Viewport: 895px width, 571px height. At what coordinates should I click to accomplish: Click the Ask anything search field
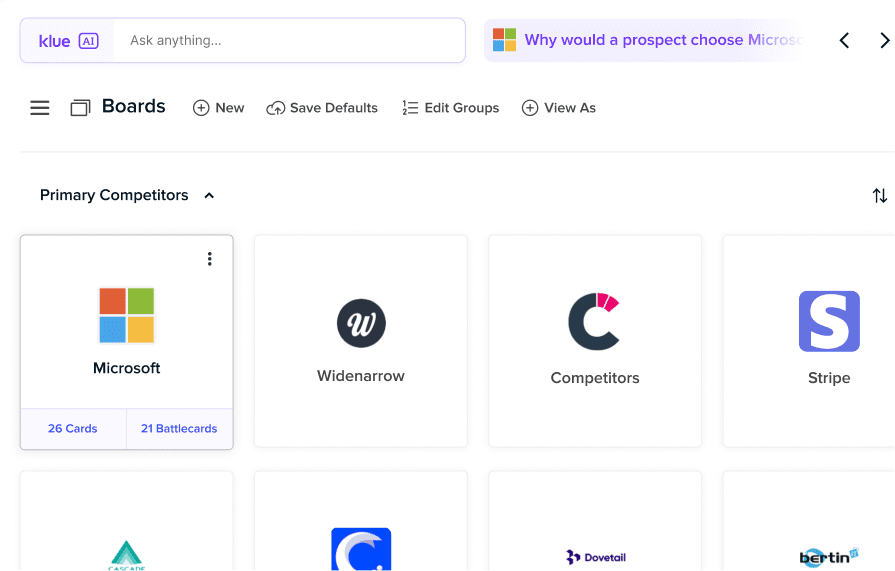pos(290,41)
